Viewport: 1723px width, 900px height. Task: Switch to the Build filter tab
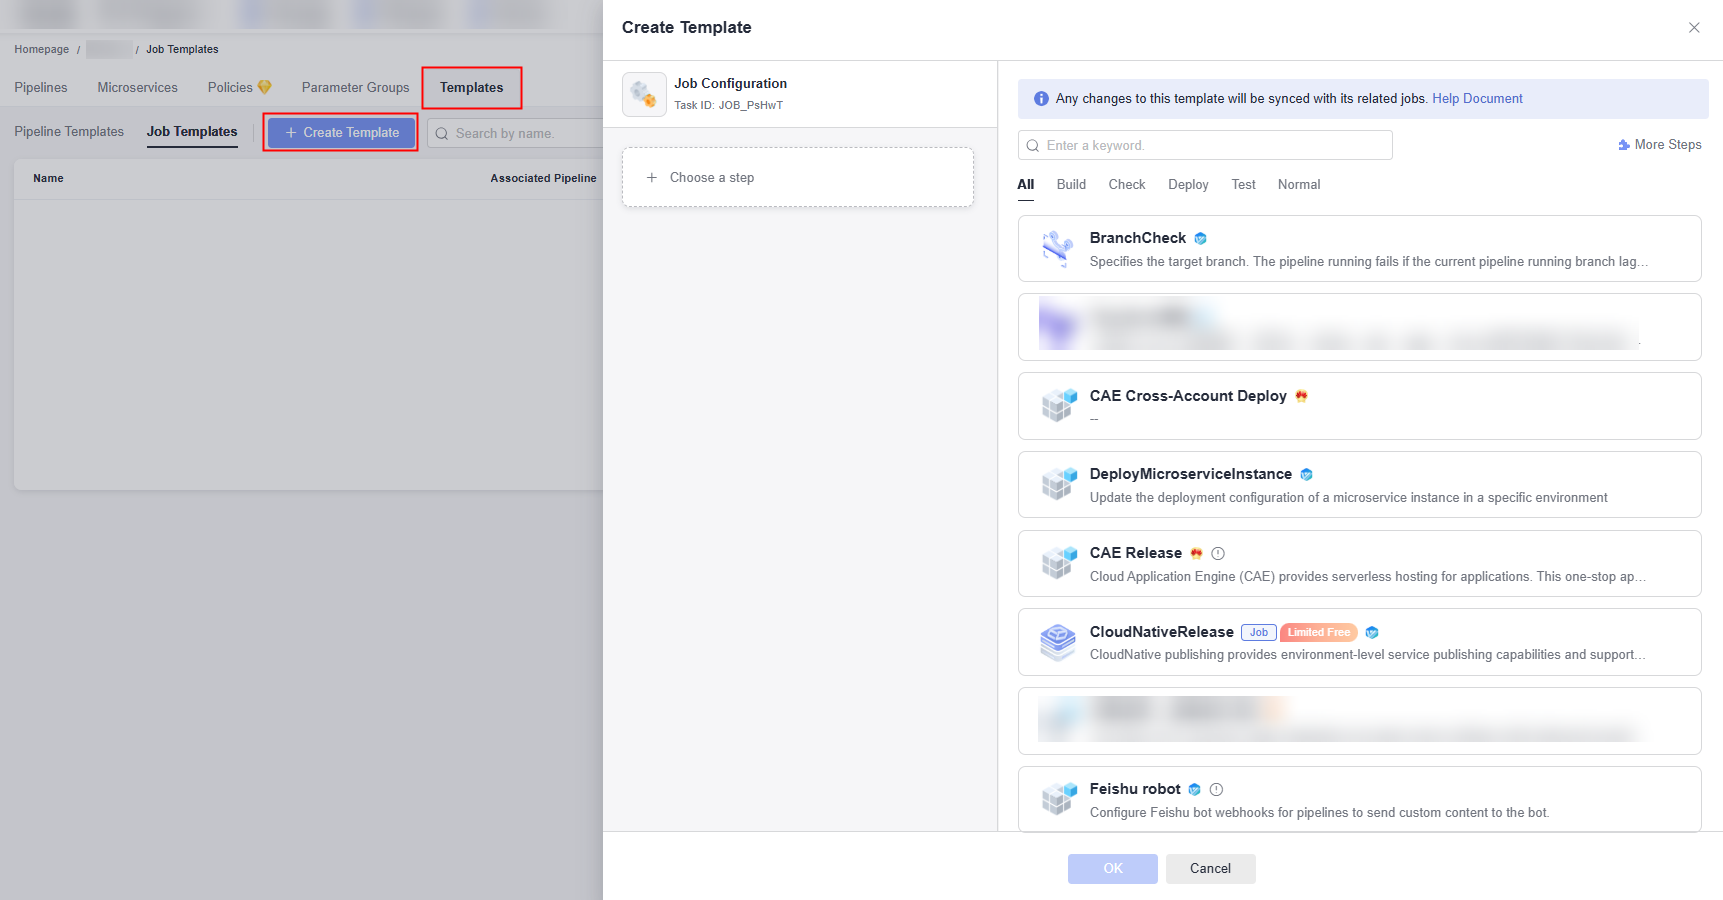pyautogui.click(x=1071, y=185)
